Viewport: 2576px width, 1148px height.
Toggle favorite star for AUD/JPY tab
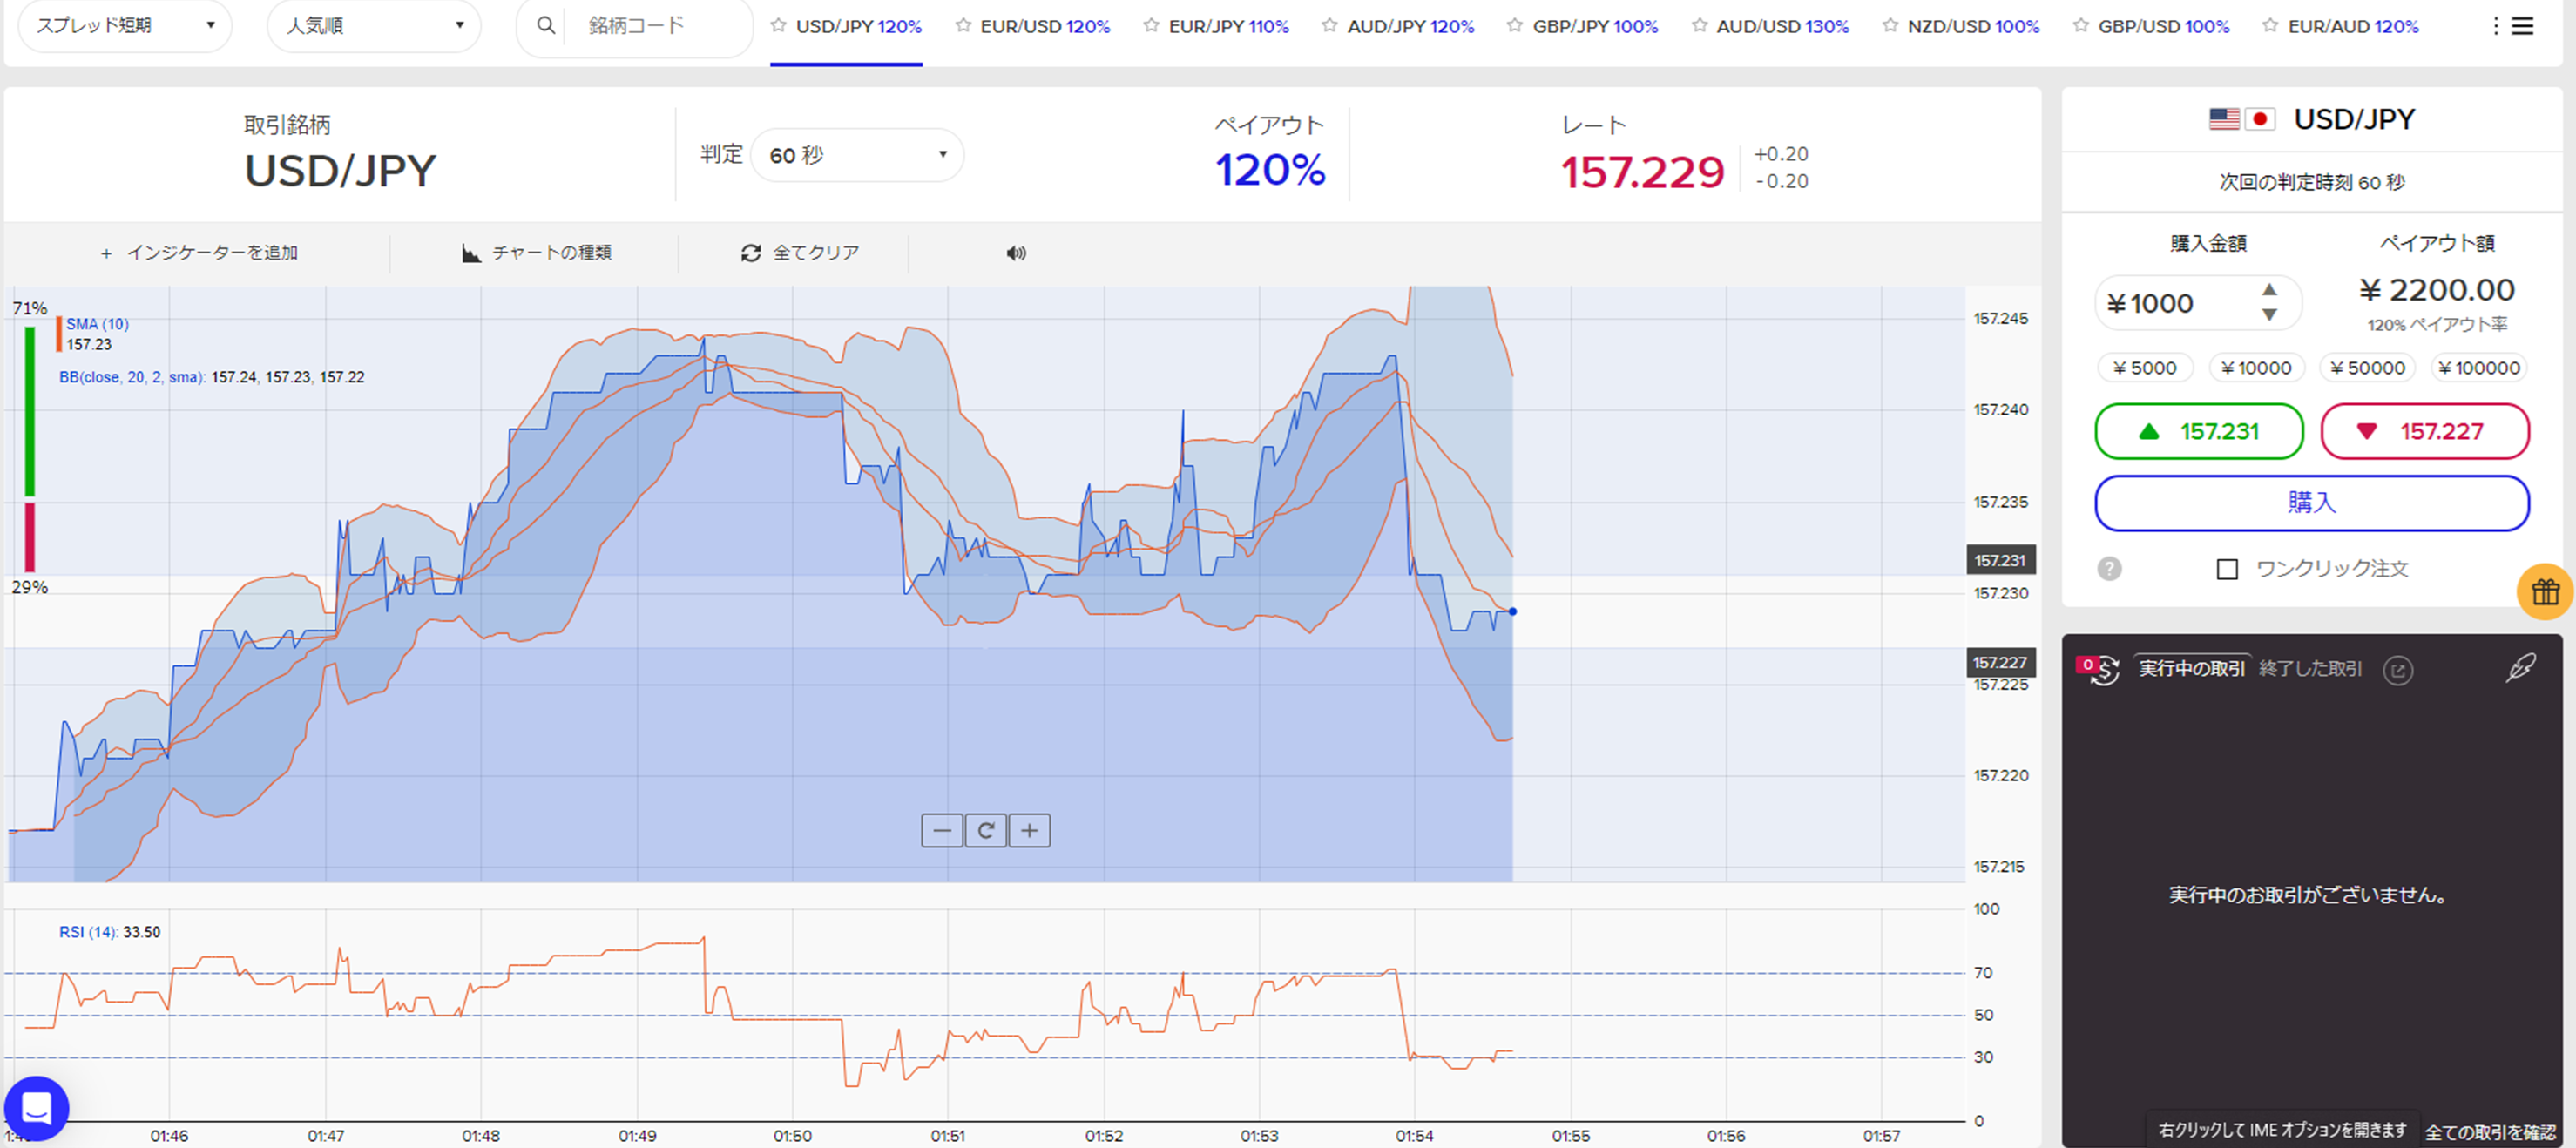click(x=1329, y=25)
